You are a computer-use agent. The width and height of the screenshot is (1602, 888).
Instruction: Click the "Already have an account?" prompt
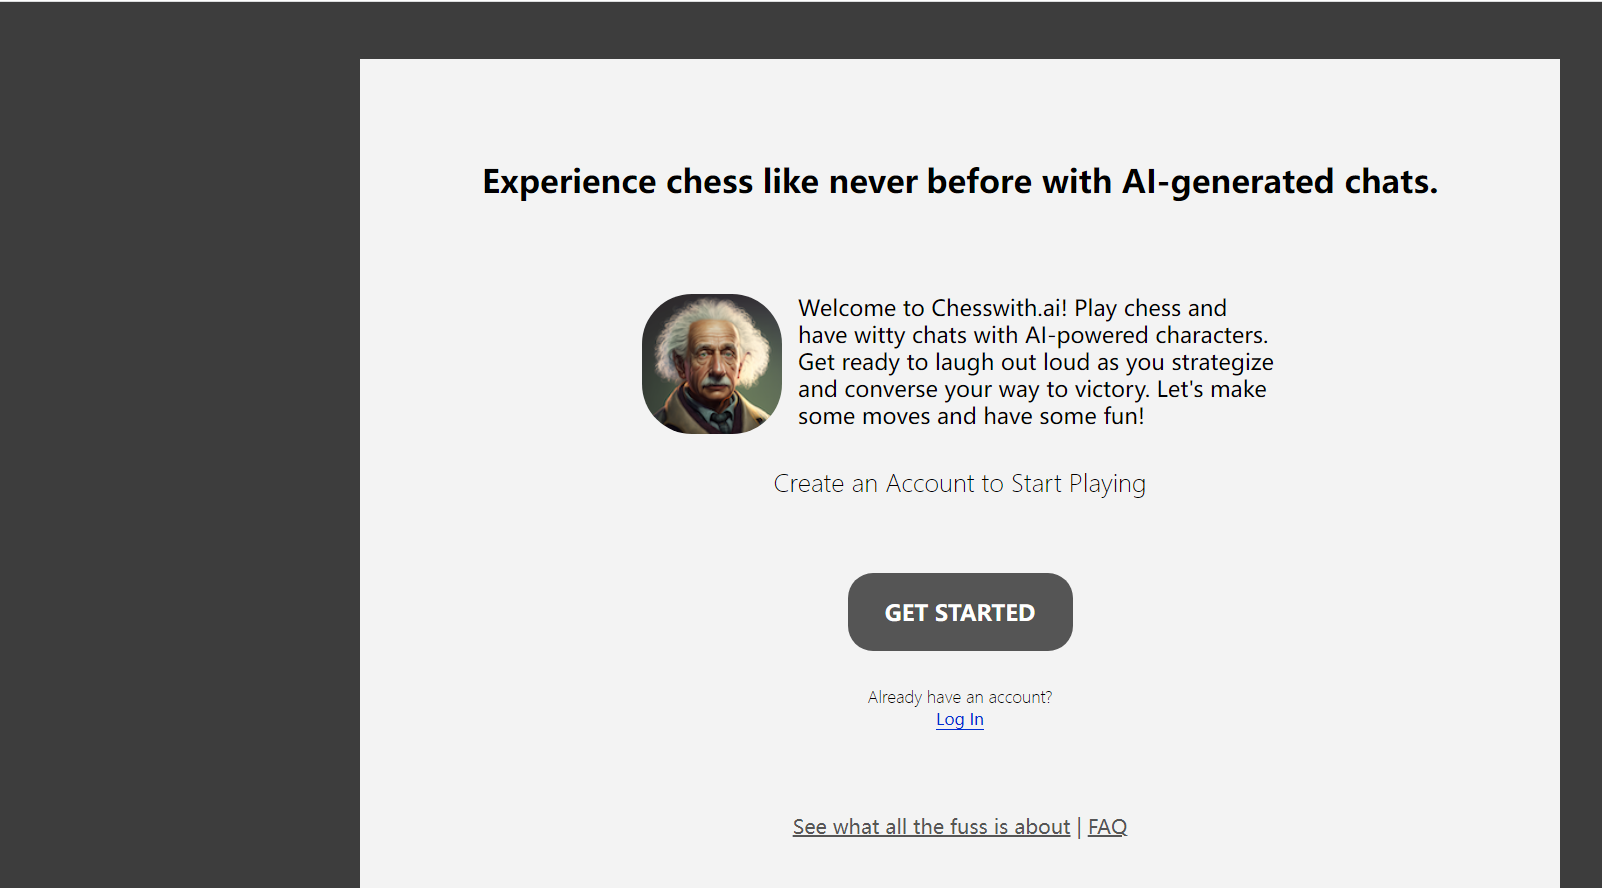click(960, 697)
